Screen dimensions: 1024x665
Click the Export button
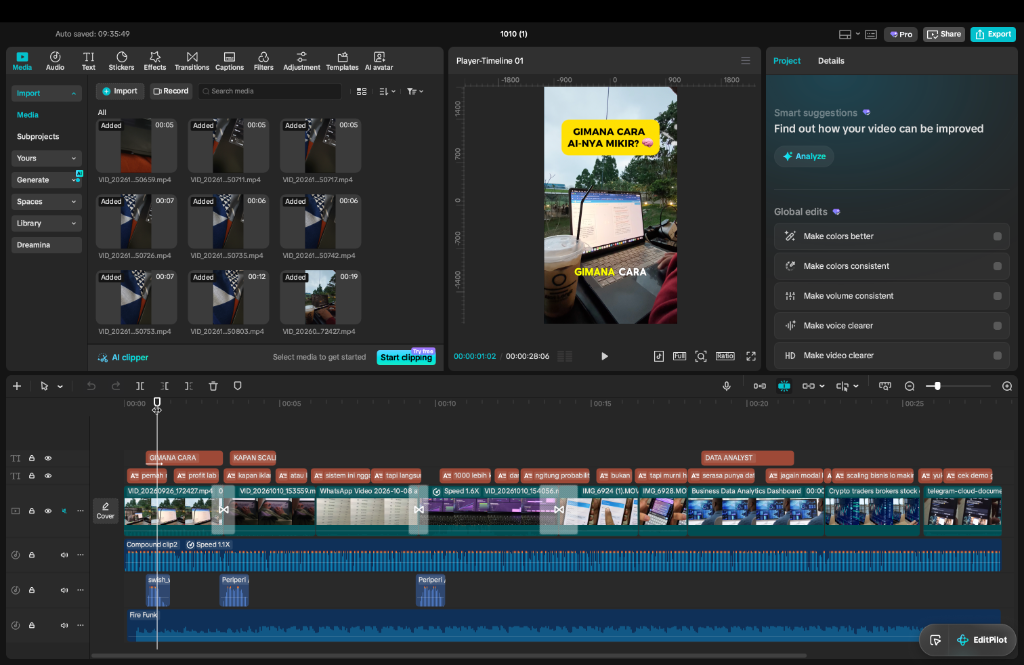[x=993, y=34]
